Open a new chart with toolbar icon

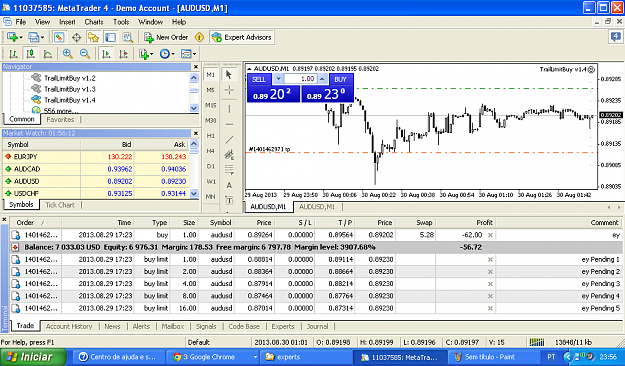point(12,37)
